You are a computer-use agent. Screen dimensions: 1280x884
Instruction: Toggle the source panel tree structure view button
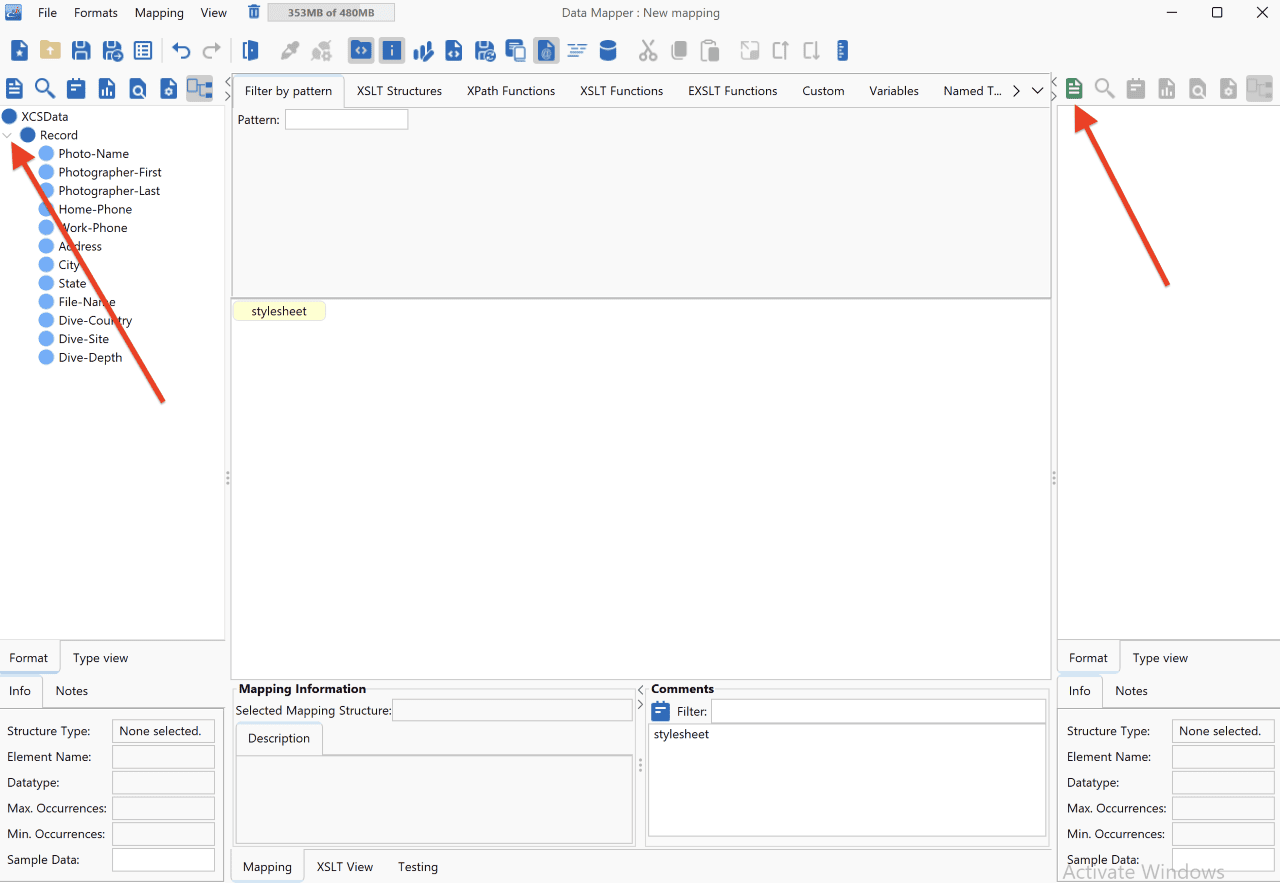200,88
